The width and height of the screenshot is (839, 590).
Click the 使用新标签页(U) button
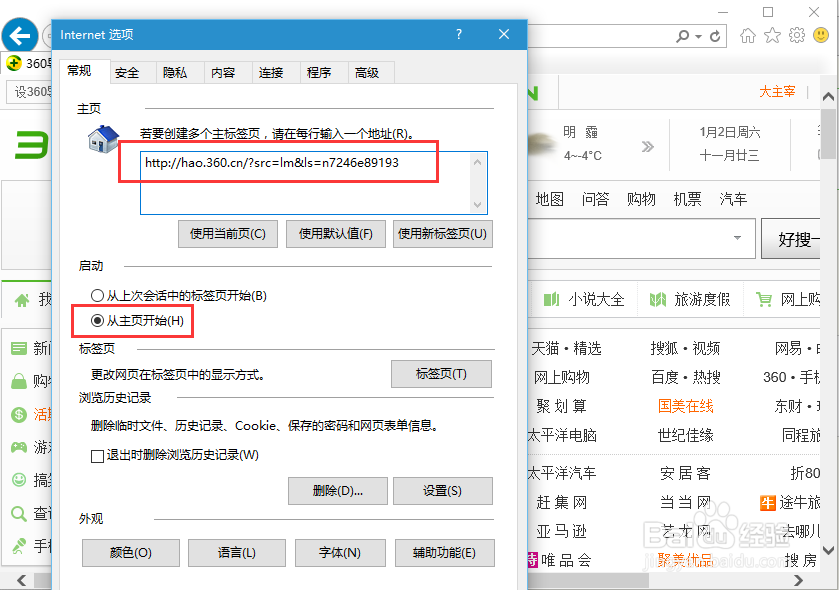(x=443, y=234)
